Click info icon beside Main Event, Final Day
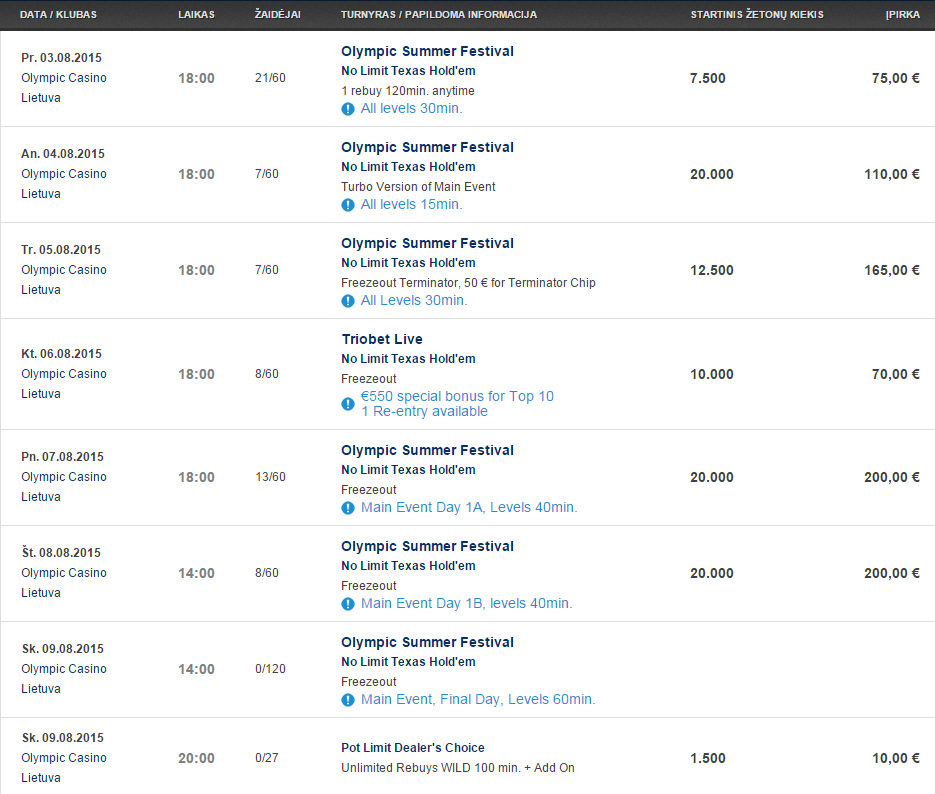Screen dimensions: 935x794 tap(348, 700)
